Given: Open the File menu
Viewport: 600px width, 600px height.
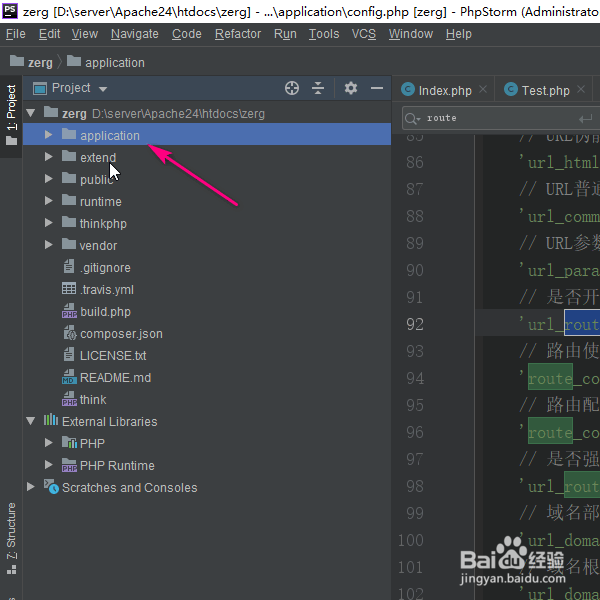Looking at the screenshot, I should pos(16,34).
